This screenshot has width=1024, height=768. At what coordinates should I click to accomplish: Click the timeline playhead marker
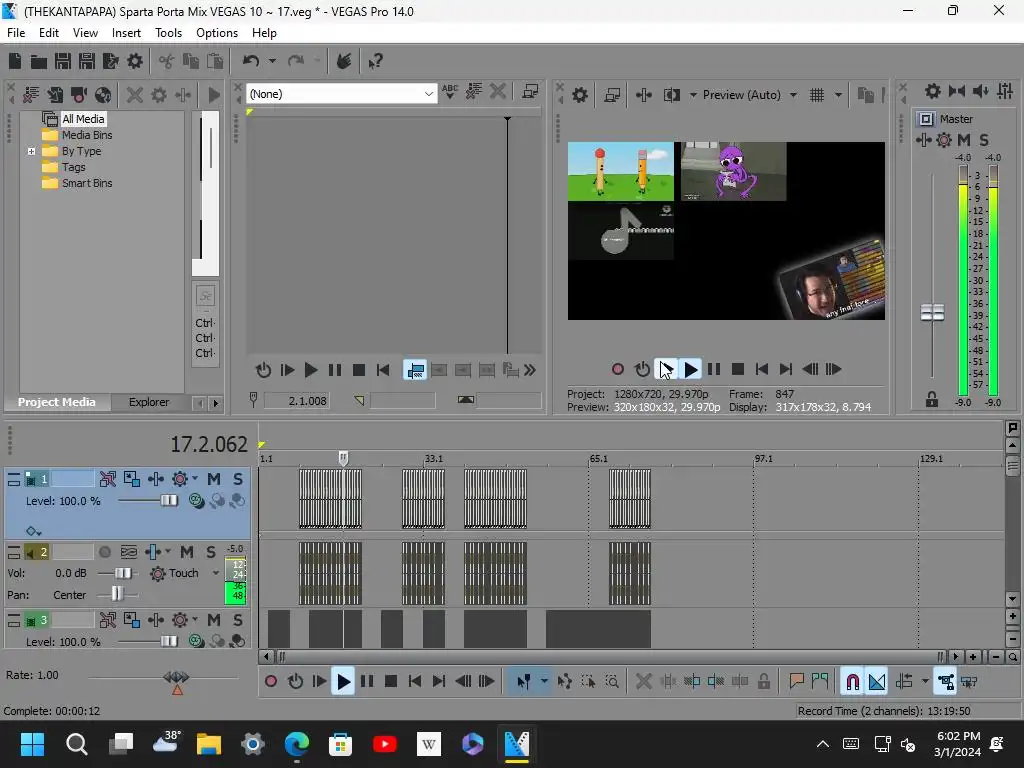(344, 458)
